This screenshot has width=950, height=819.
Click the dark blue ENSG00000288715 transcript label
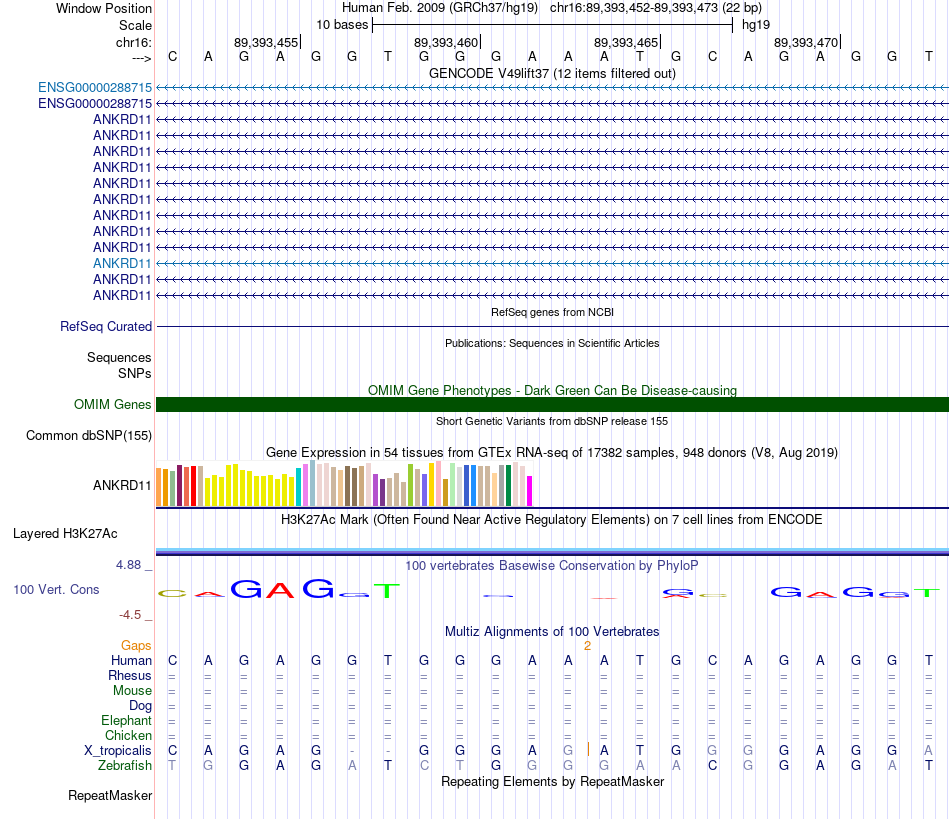[95, 104]
